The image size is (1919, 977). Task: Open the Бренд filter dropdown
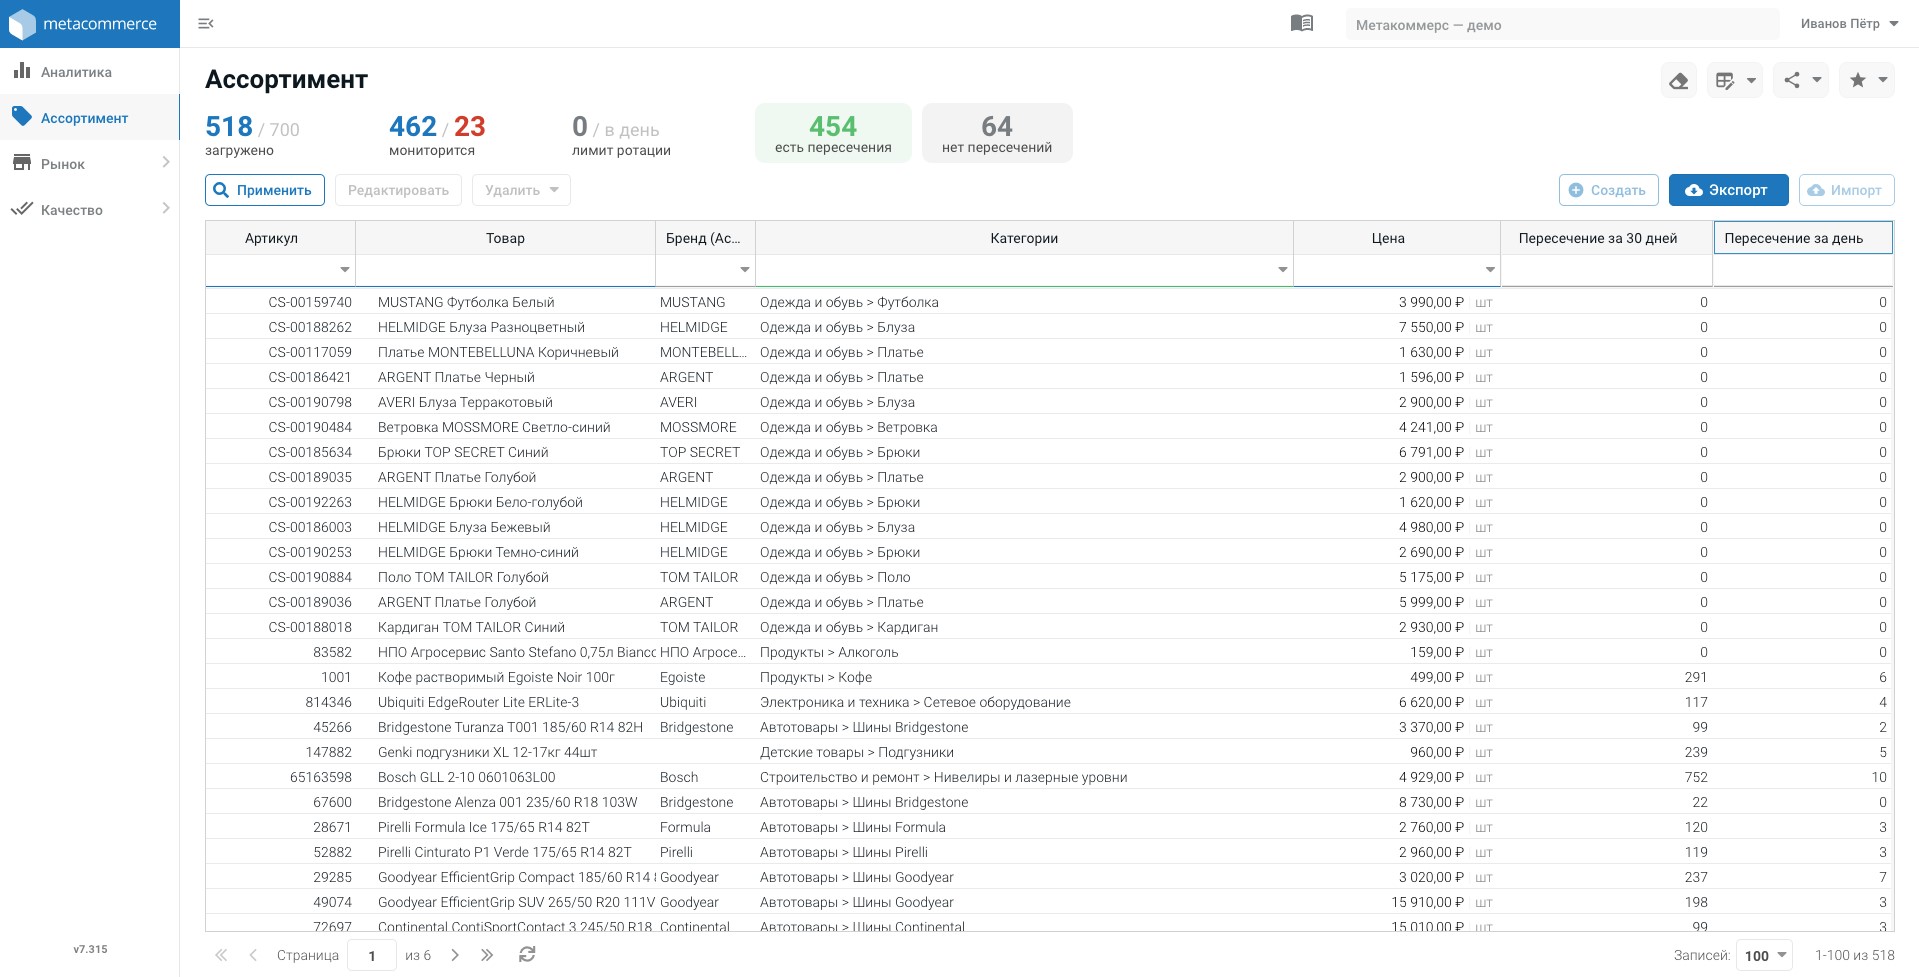click(x=744, y=270)
